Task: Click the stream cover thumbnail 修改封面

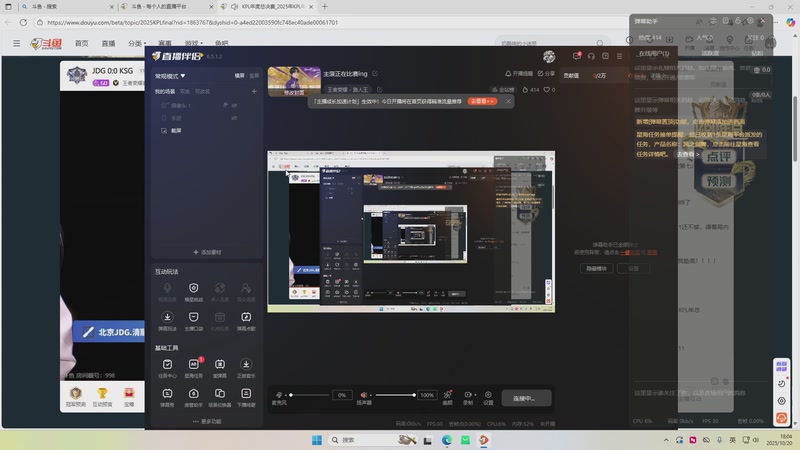Action: [x=294, y=81]
